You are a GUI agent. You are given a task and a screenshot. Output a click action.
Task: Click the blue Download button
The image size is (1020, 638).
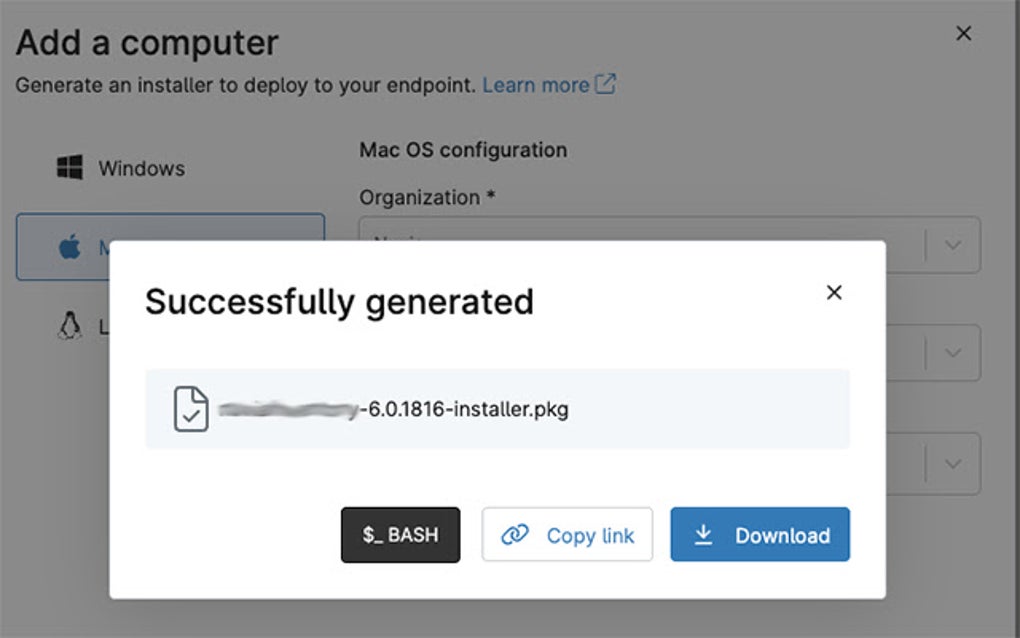[760, 535]
